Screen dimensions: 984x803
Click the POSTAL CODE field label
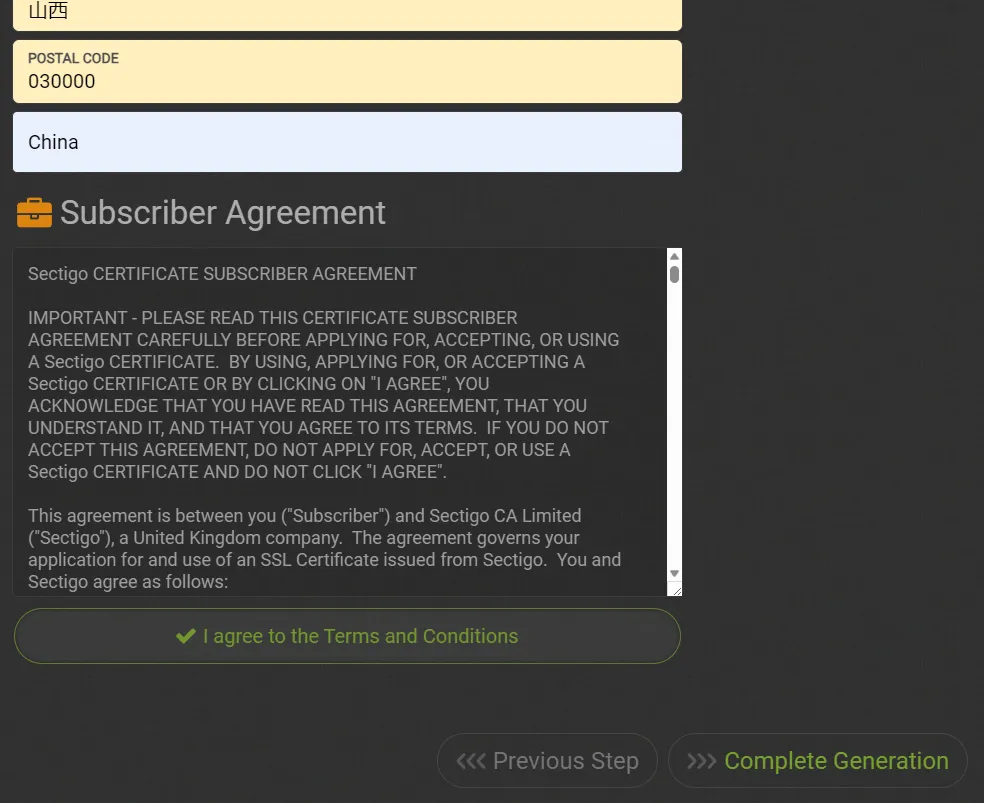click(x=73, y=58)
